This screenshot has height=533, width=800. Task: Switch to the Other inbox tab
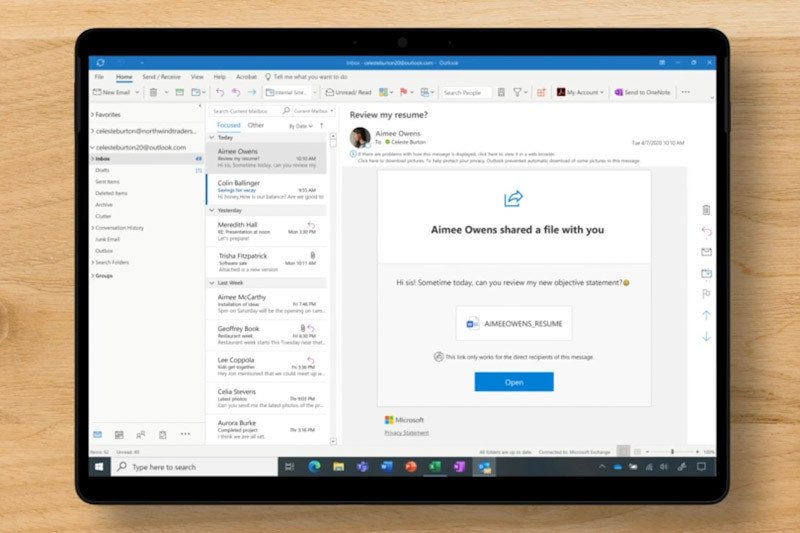click(256, 125)
